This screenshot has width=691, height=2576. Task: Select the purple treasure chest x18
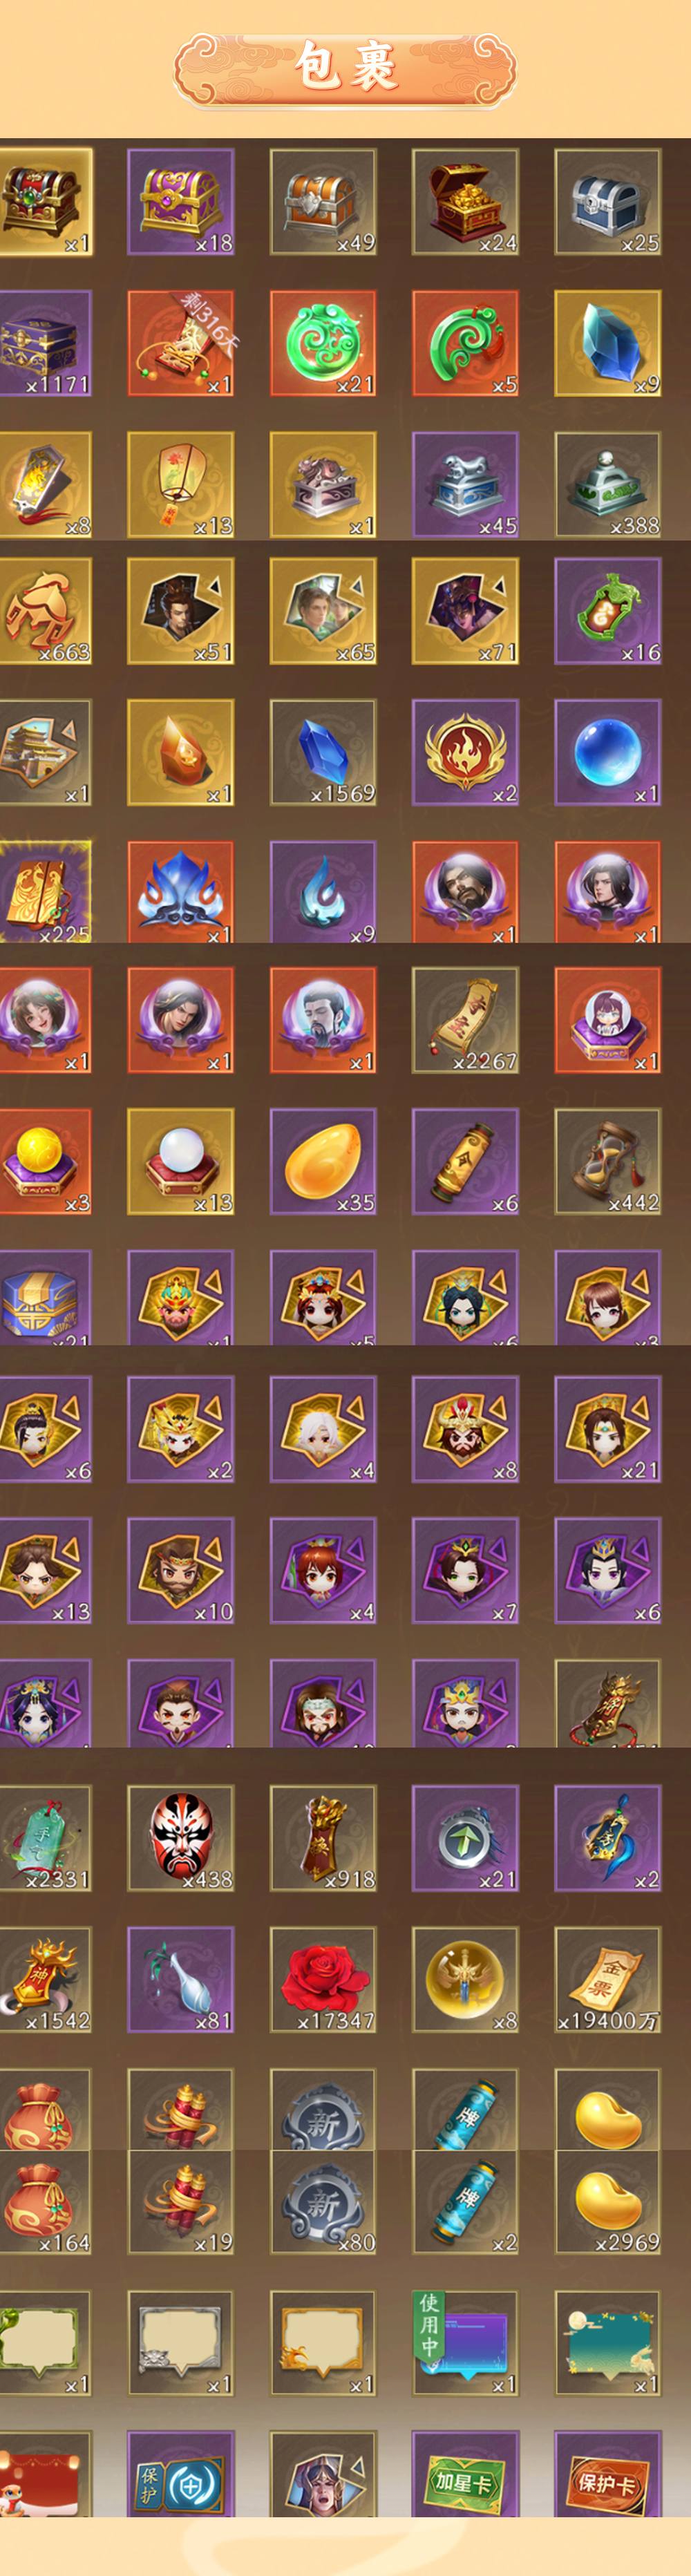(x=180, y=202)
